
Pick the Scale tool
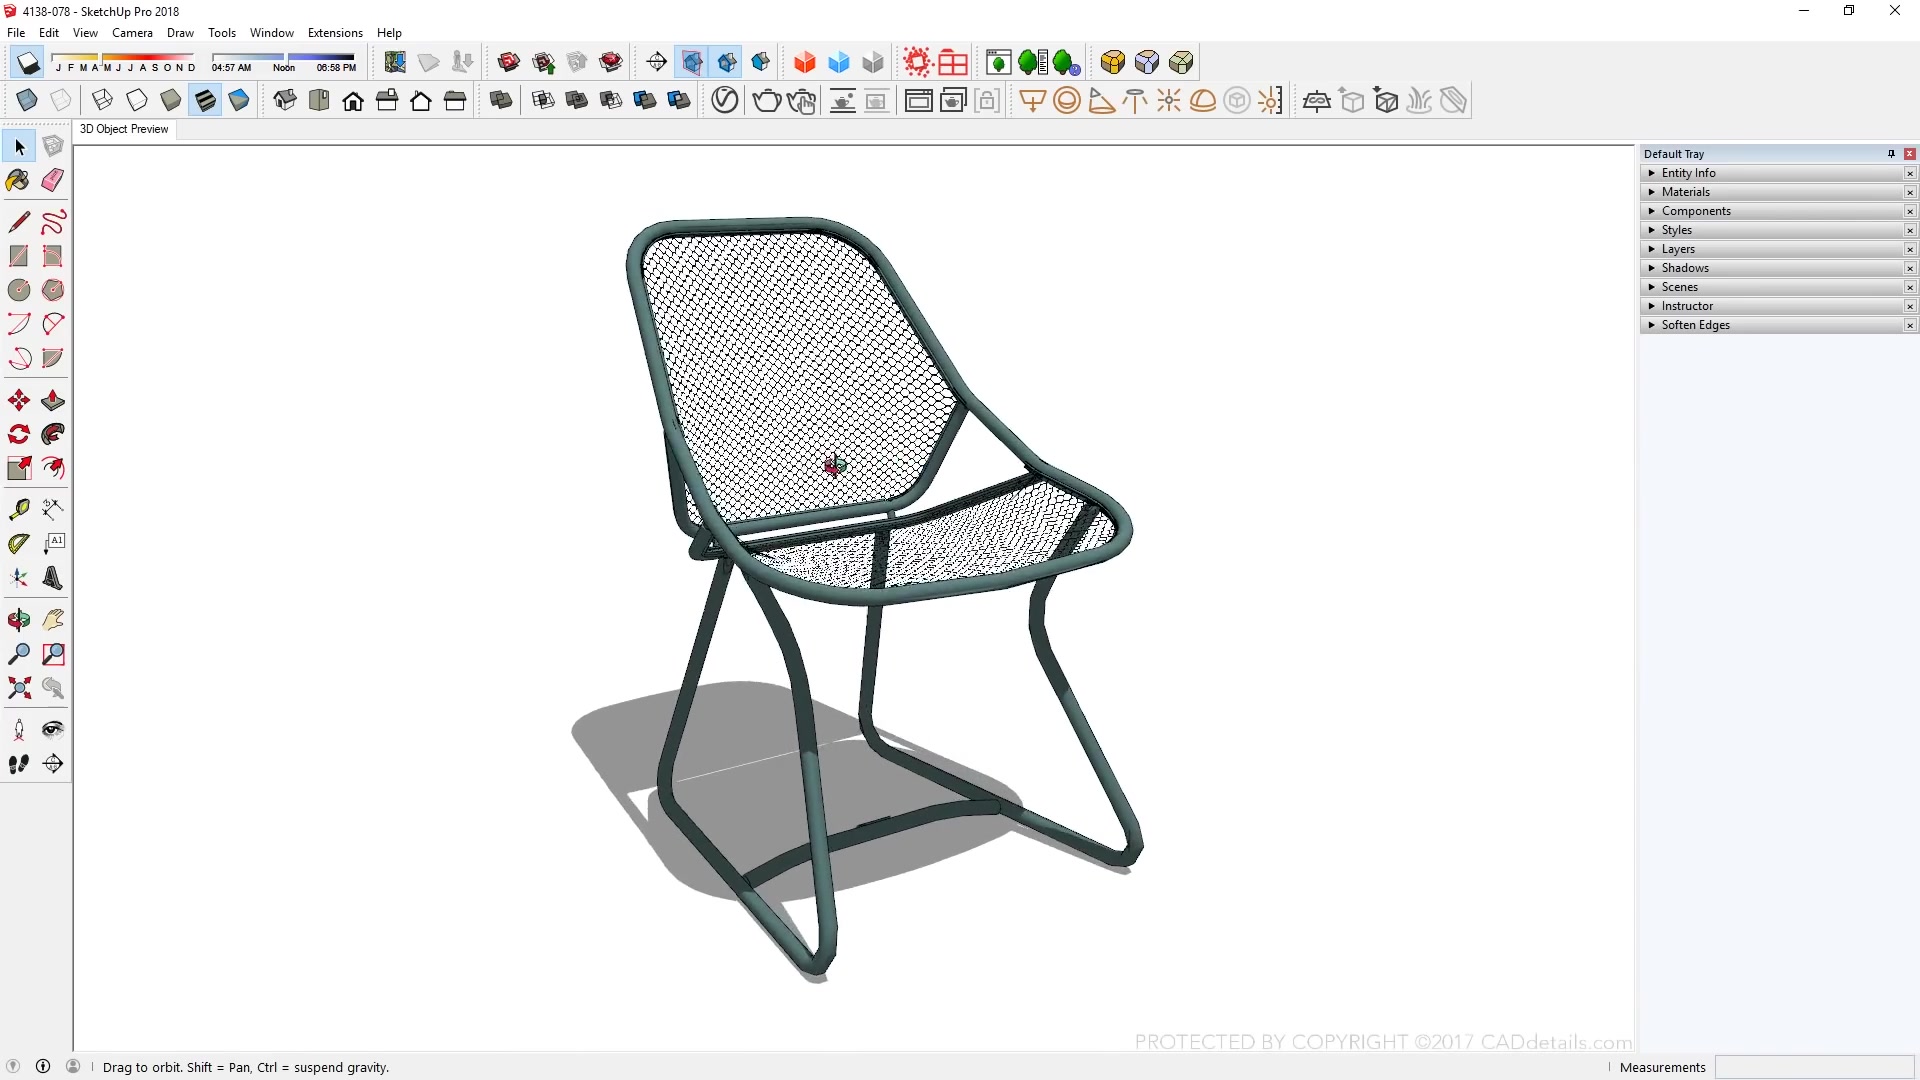click(19, 468)
